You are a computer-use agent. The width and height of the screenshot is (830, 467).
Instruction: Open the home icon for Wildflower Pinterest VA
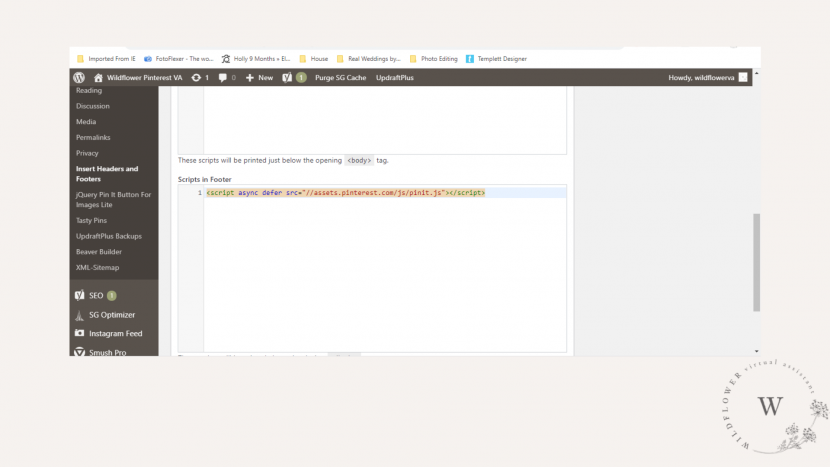point(98,77)
